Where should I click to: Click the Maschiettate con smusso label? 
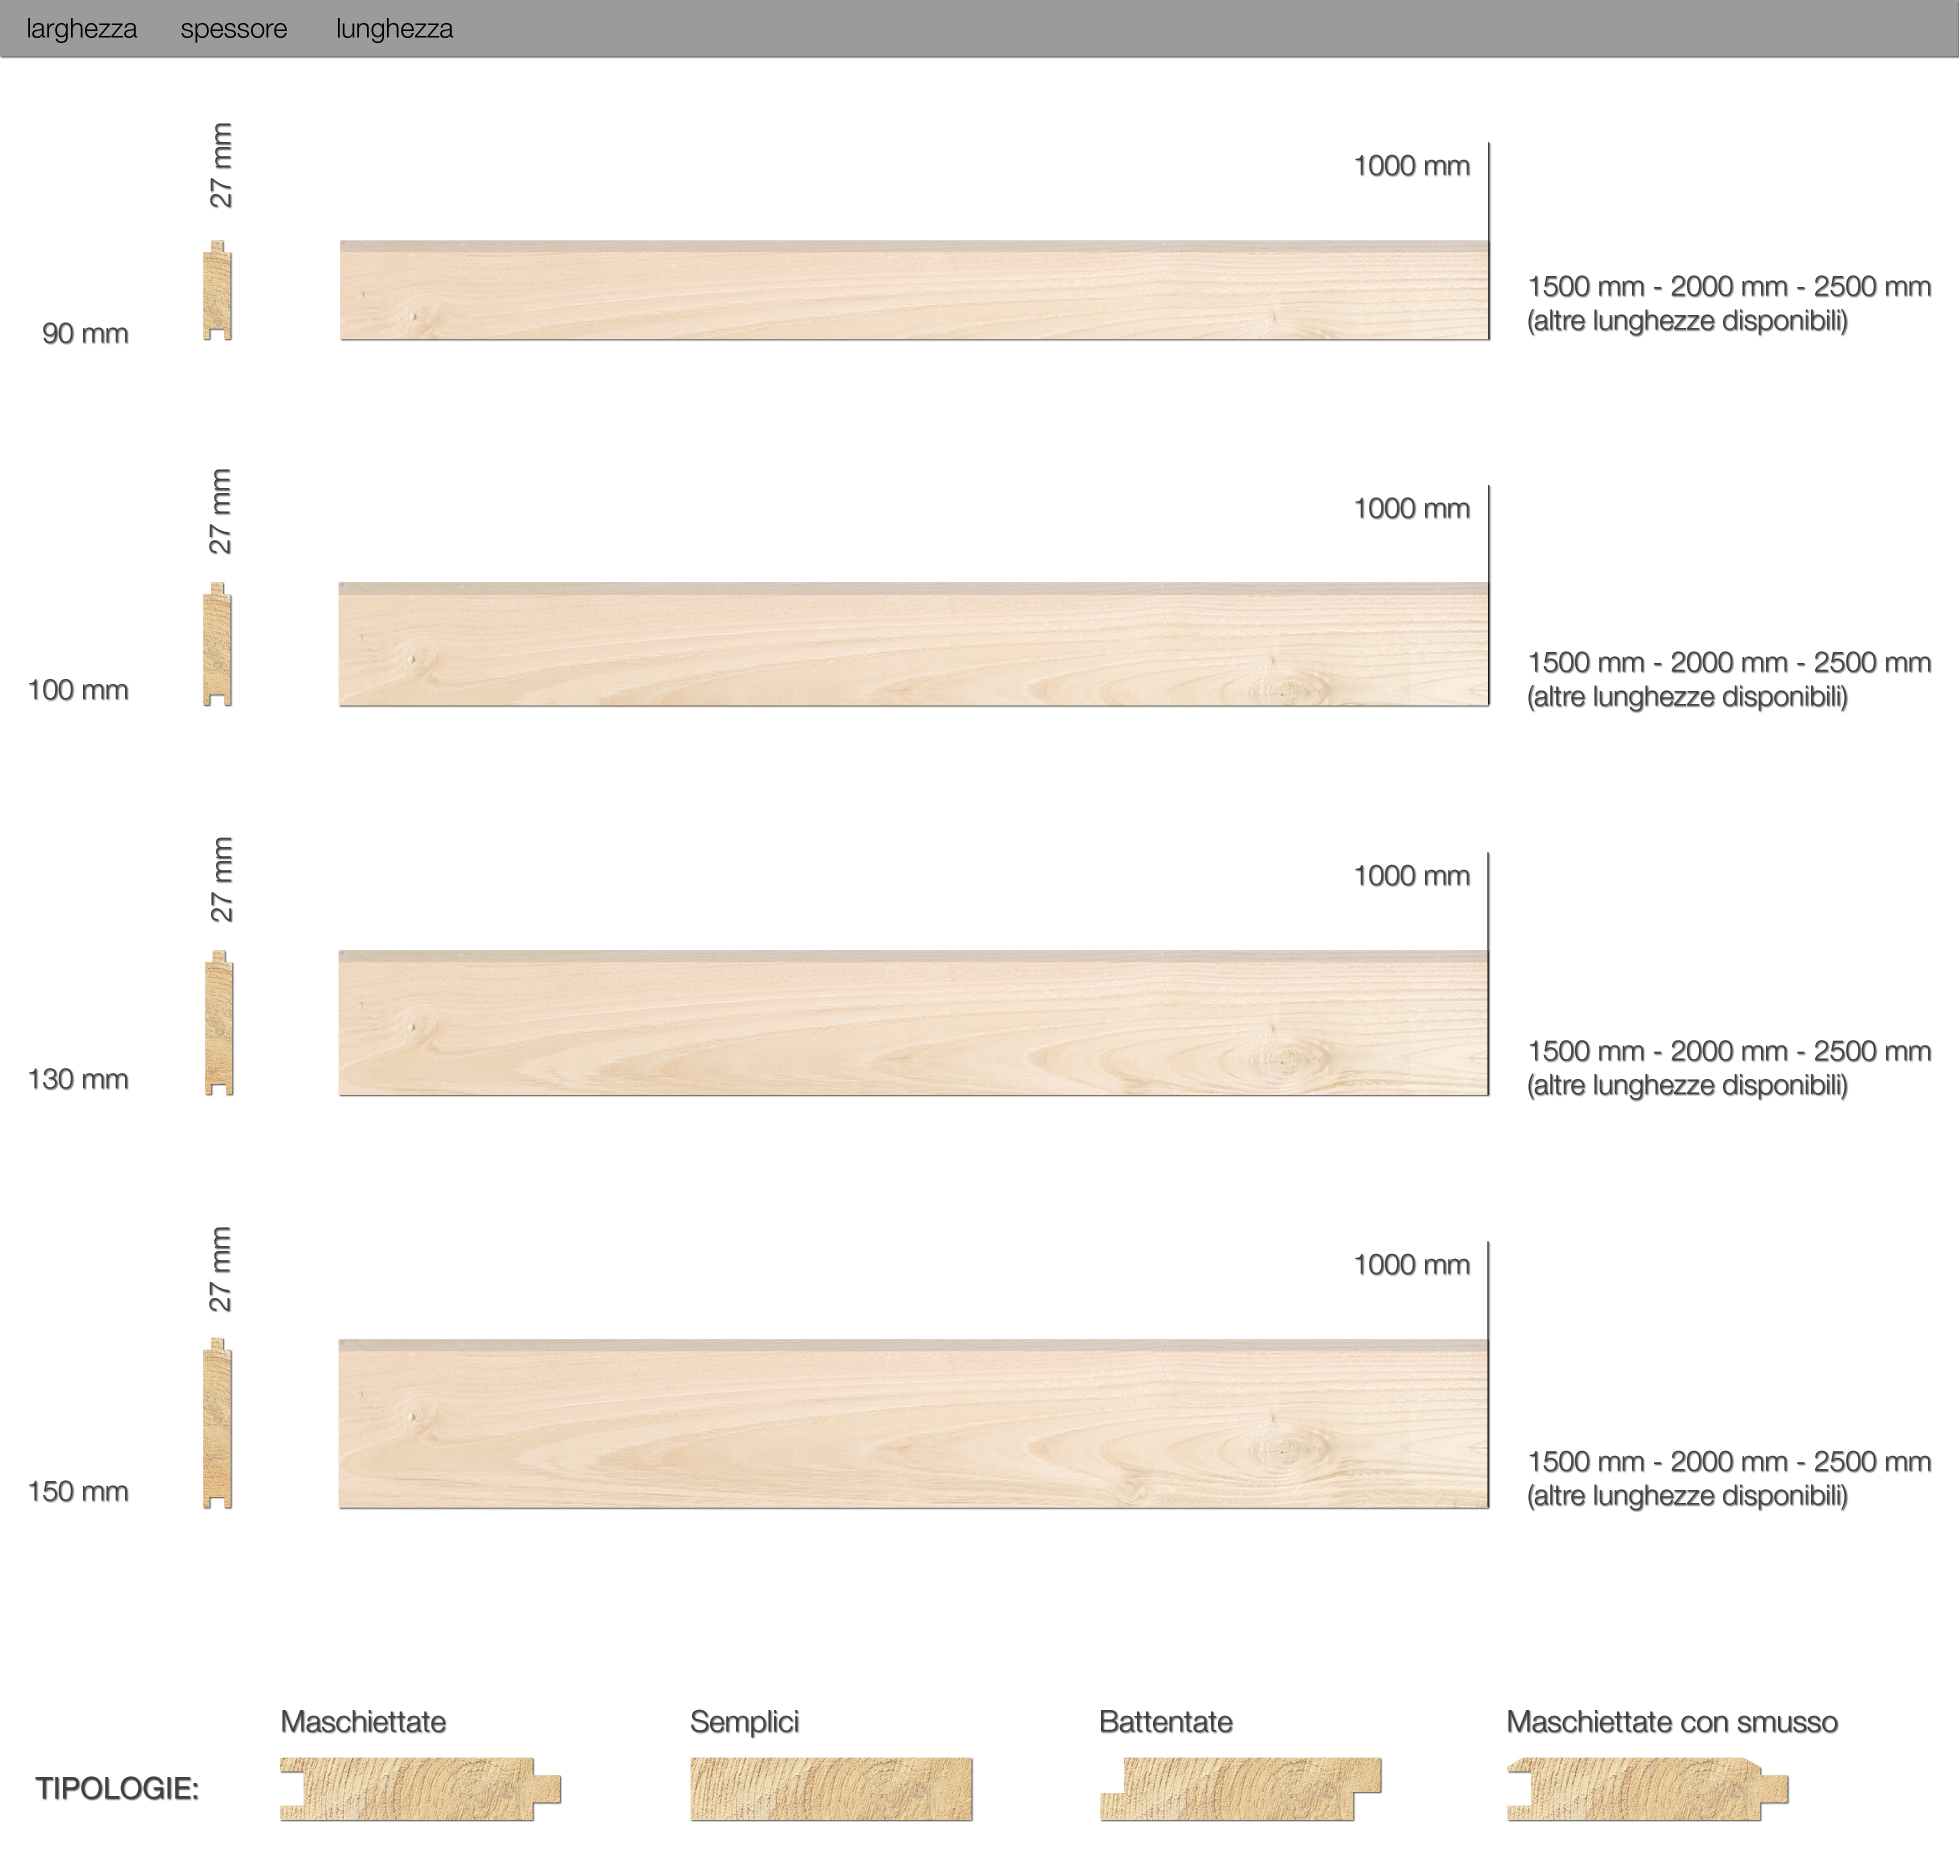[x=1672, y=1721]
